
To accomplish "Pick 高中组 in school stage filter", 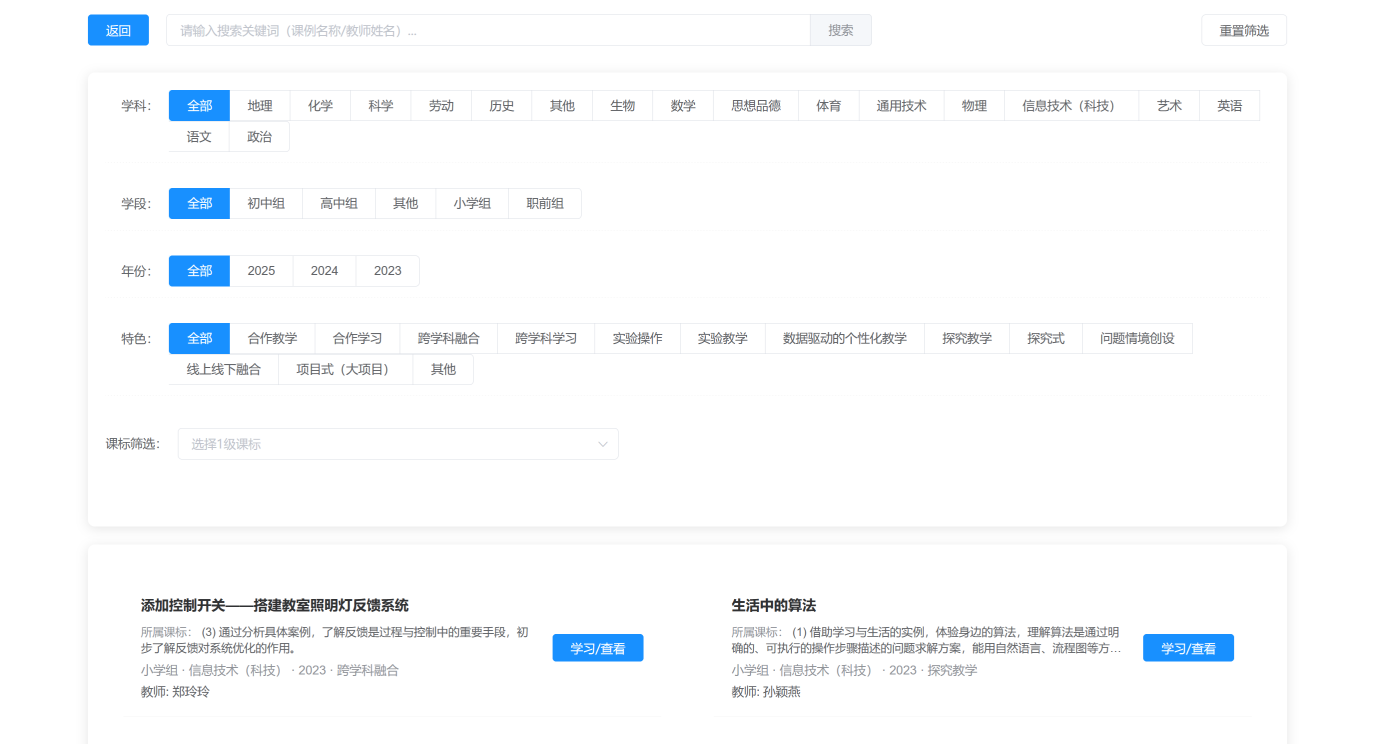I will point(339,204).
